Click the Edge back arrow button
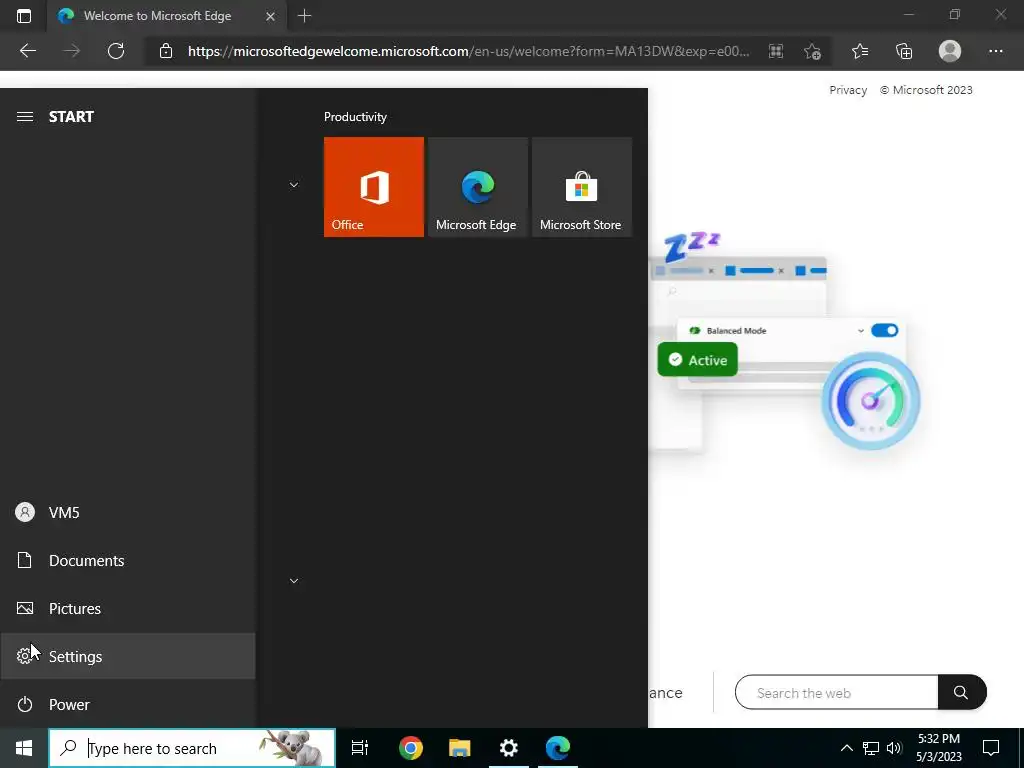1024x768 pixels. click(x=27, y=51)
